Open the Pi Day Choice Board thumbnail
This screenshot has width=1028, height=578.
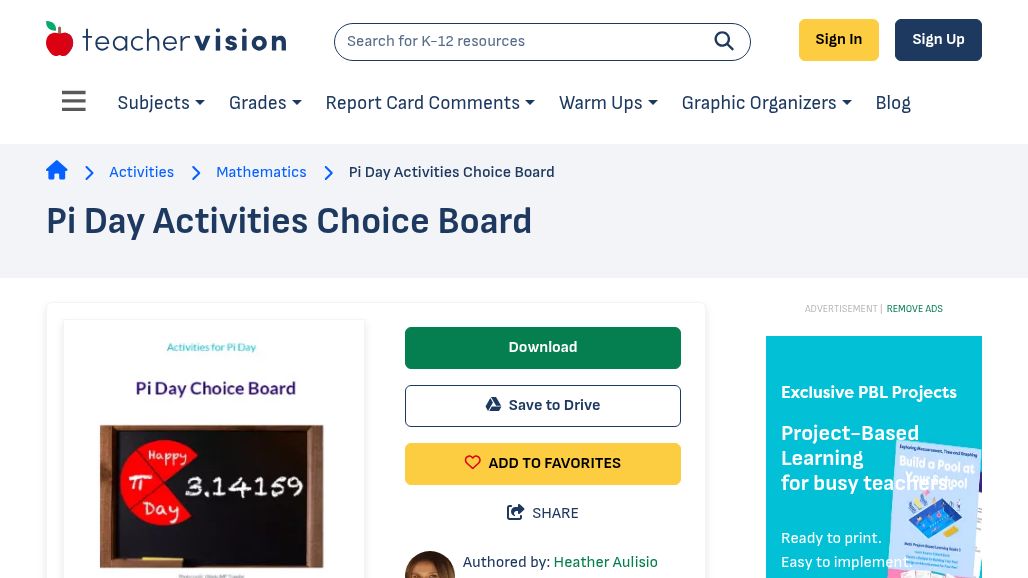[x=214, y=450]
